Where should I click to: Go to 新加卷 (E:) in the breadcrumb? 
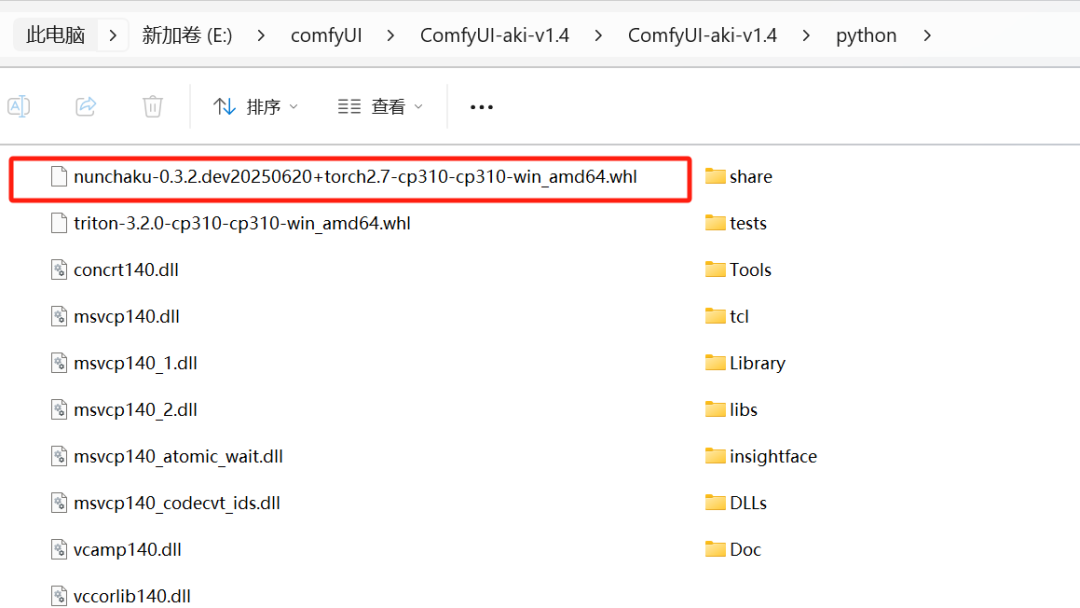click(187, 35)
